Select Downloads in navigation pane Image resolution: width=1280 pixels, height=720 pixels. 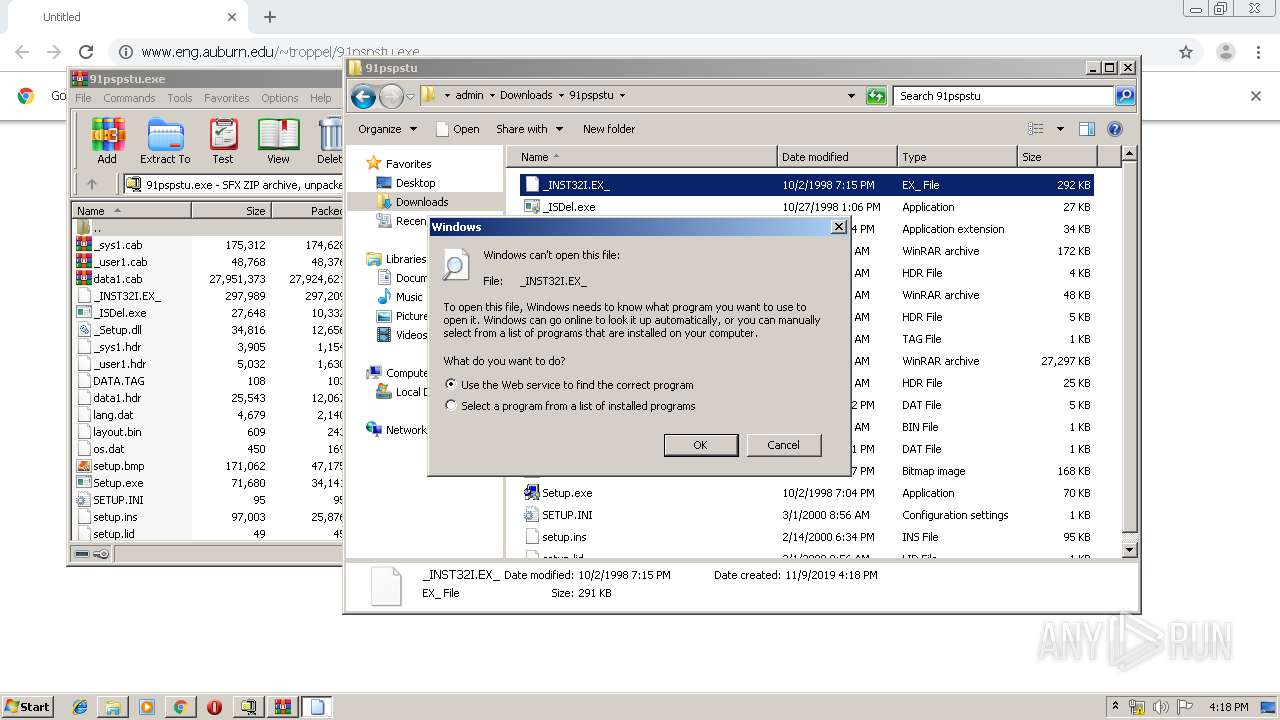421,202
